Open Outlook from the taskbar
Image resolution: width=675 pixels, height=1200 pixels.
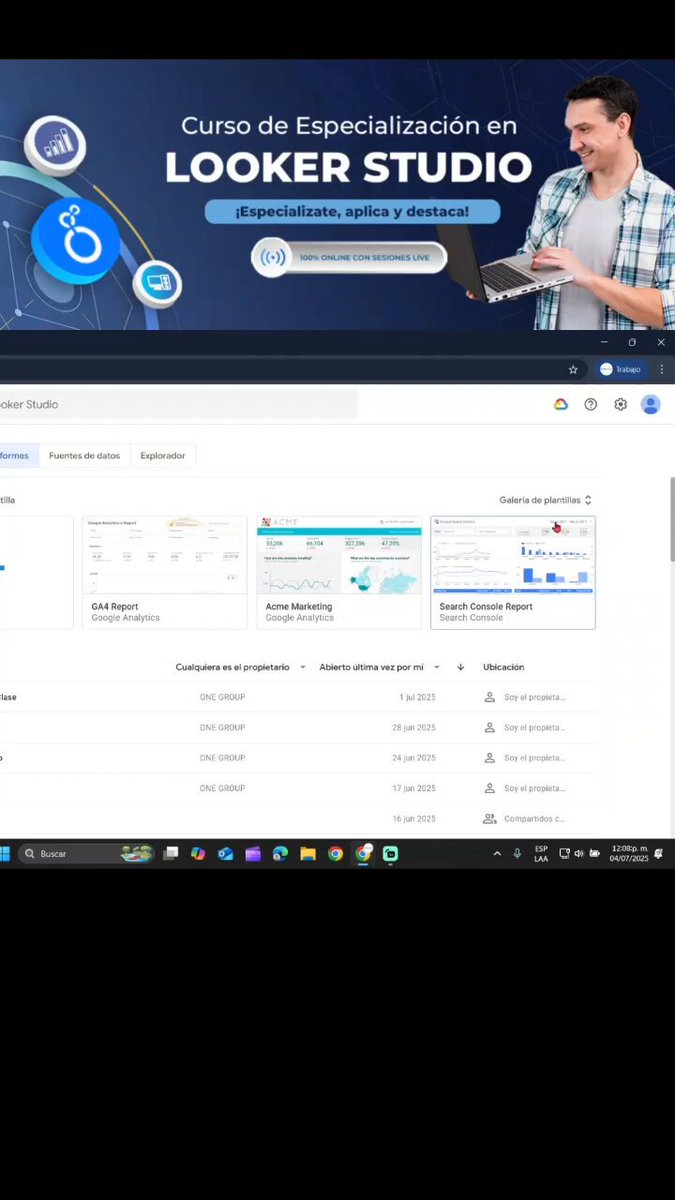226,854
